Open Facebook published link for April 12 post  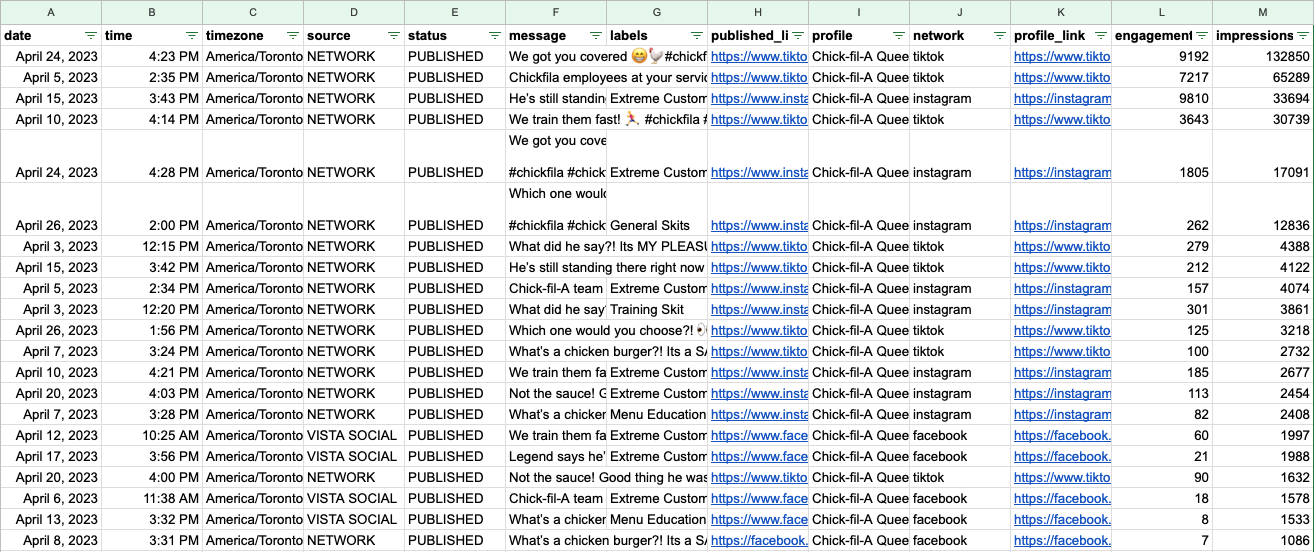coord(758,436)
